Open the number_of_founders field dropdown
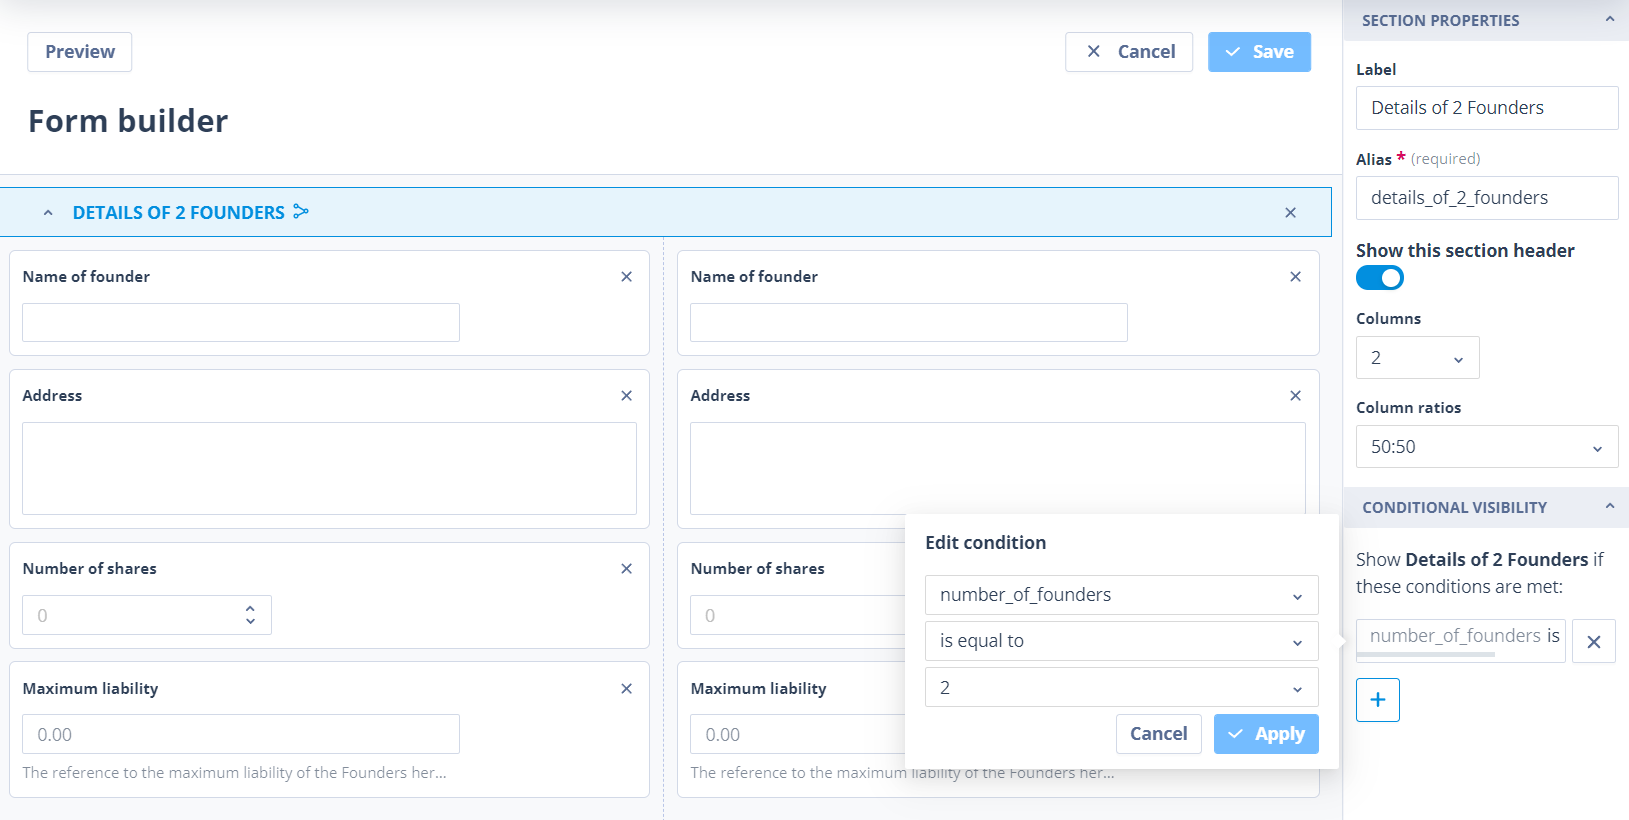The height and width of the screenshot is (820, 1629). (1121, 595)
